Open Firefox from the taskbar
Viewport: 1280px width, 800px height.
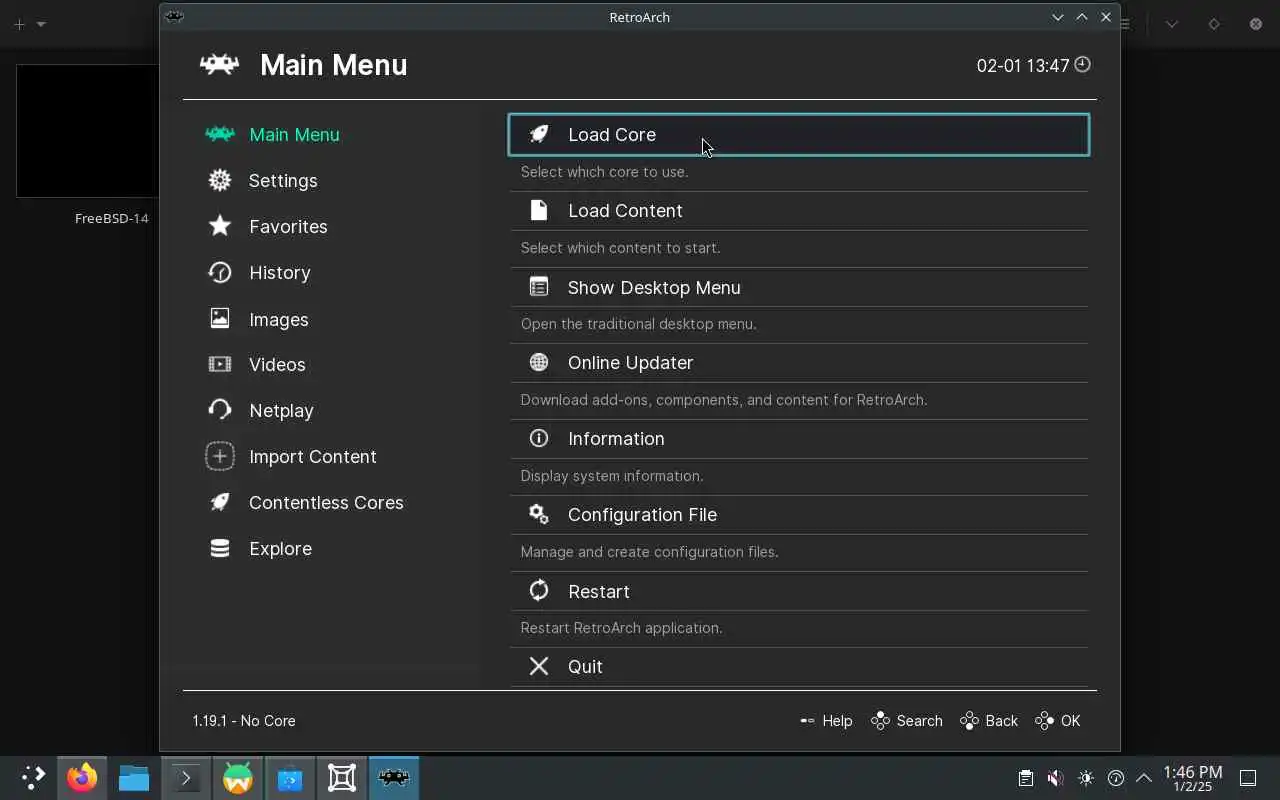point(82,778)
